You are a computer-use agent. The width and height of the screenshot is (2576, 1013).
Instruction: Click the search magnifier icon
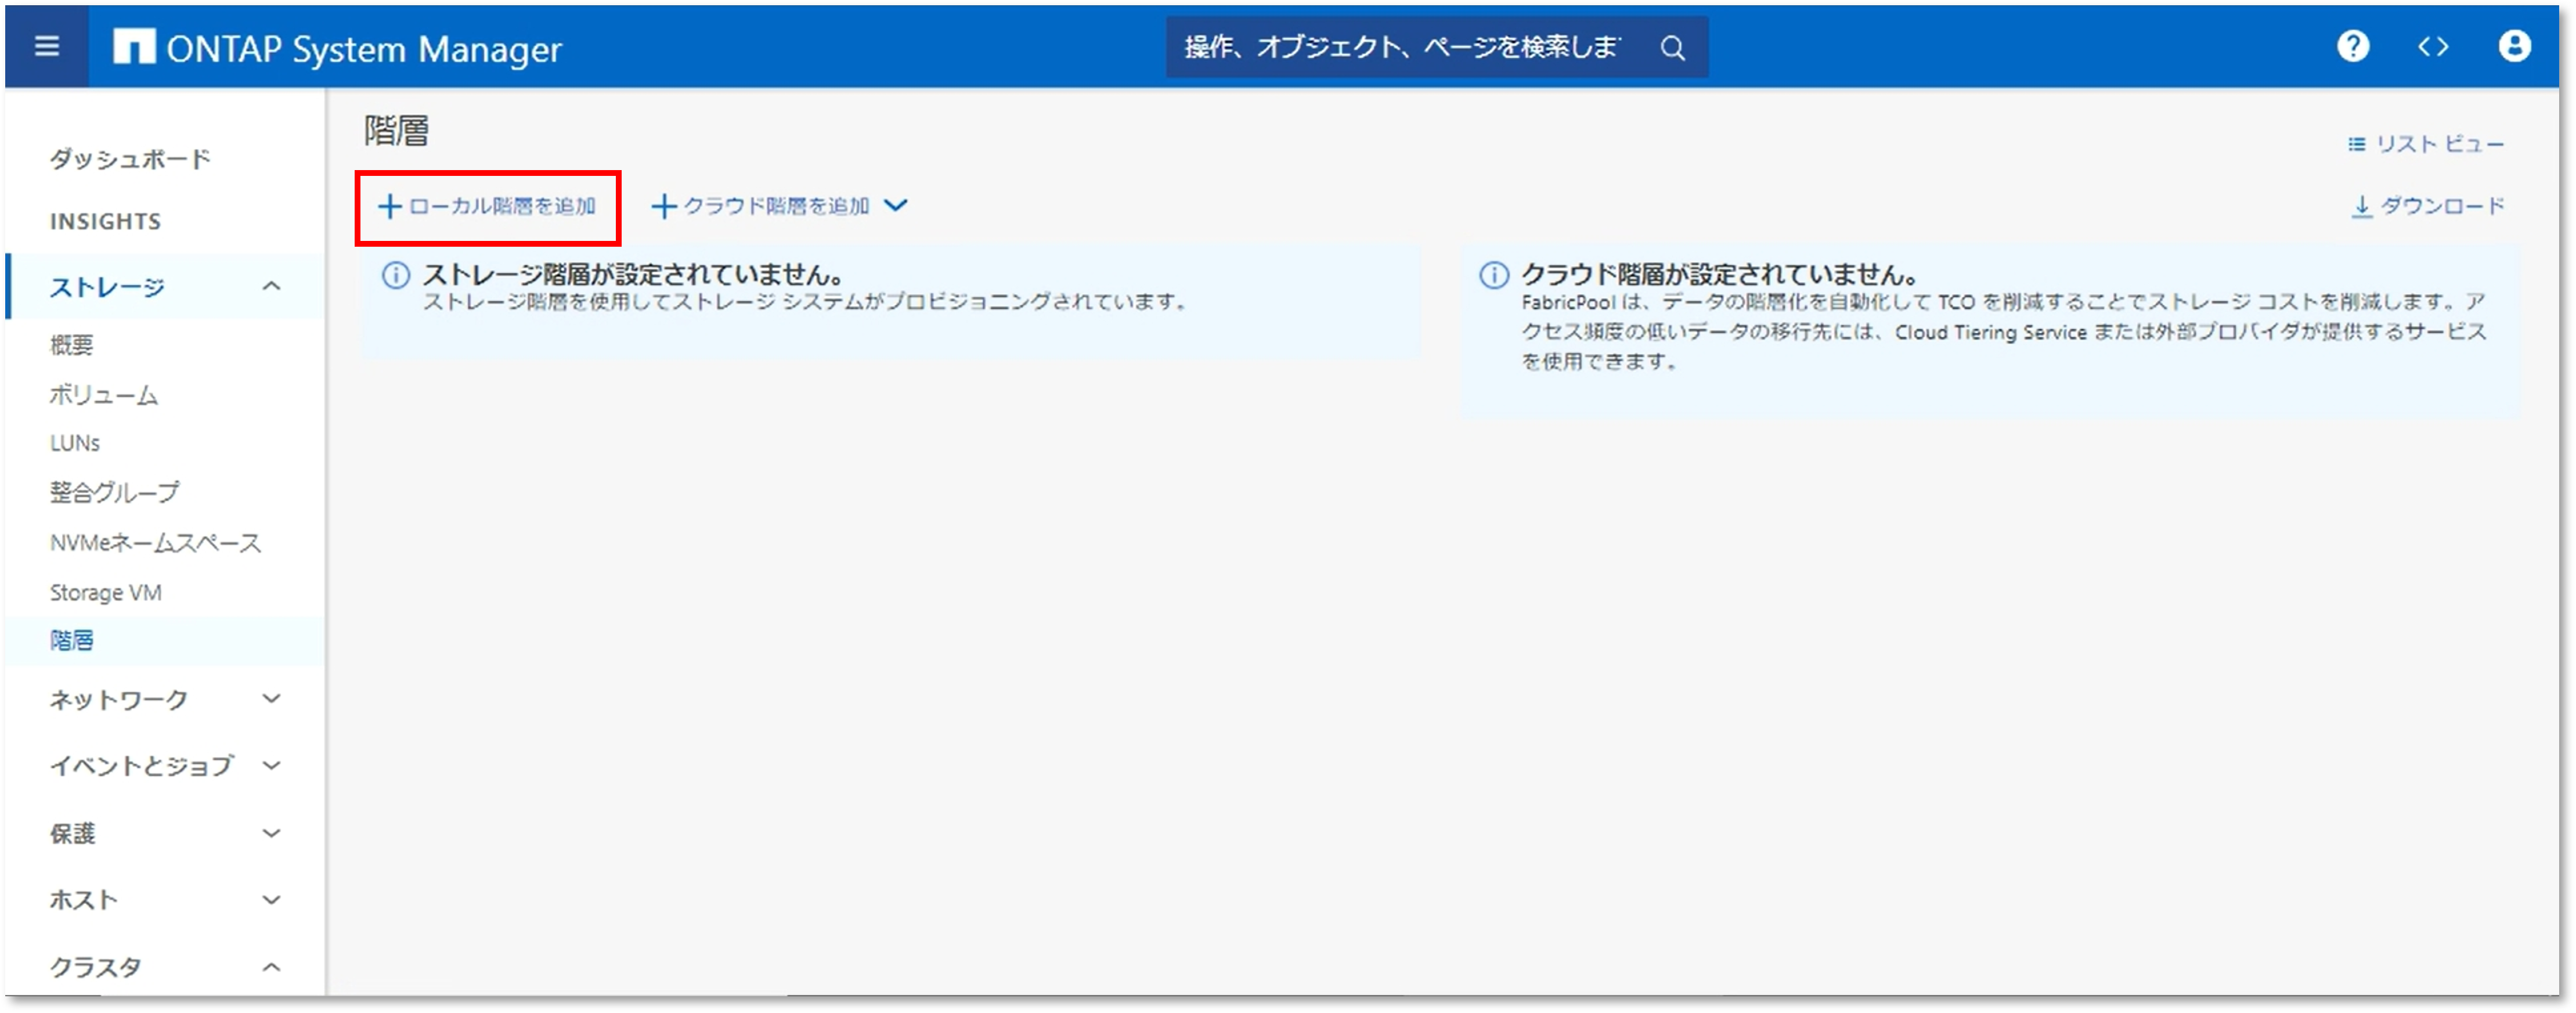[1672, 47]
